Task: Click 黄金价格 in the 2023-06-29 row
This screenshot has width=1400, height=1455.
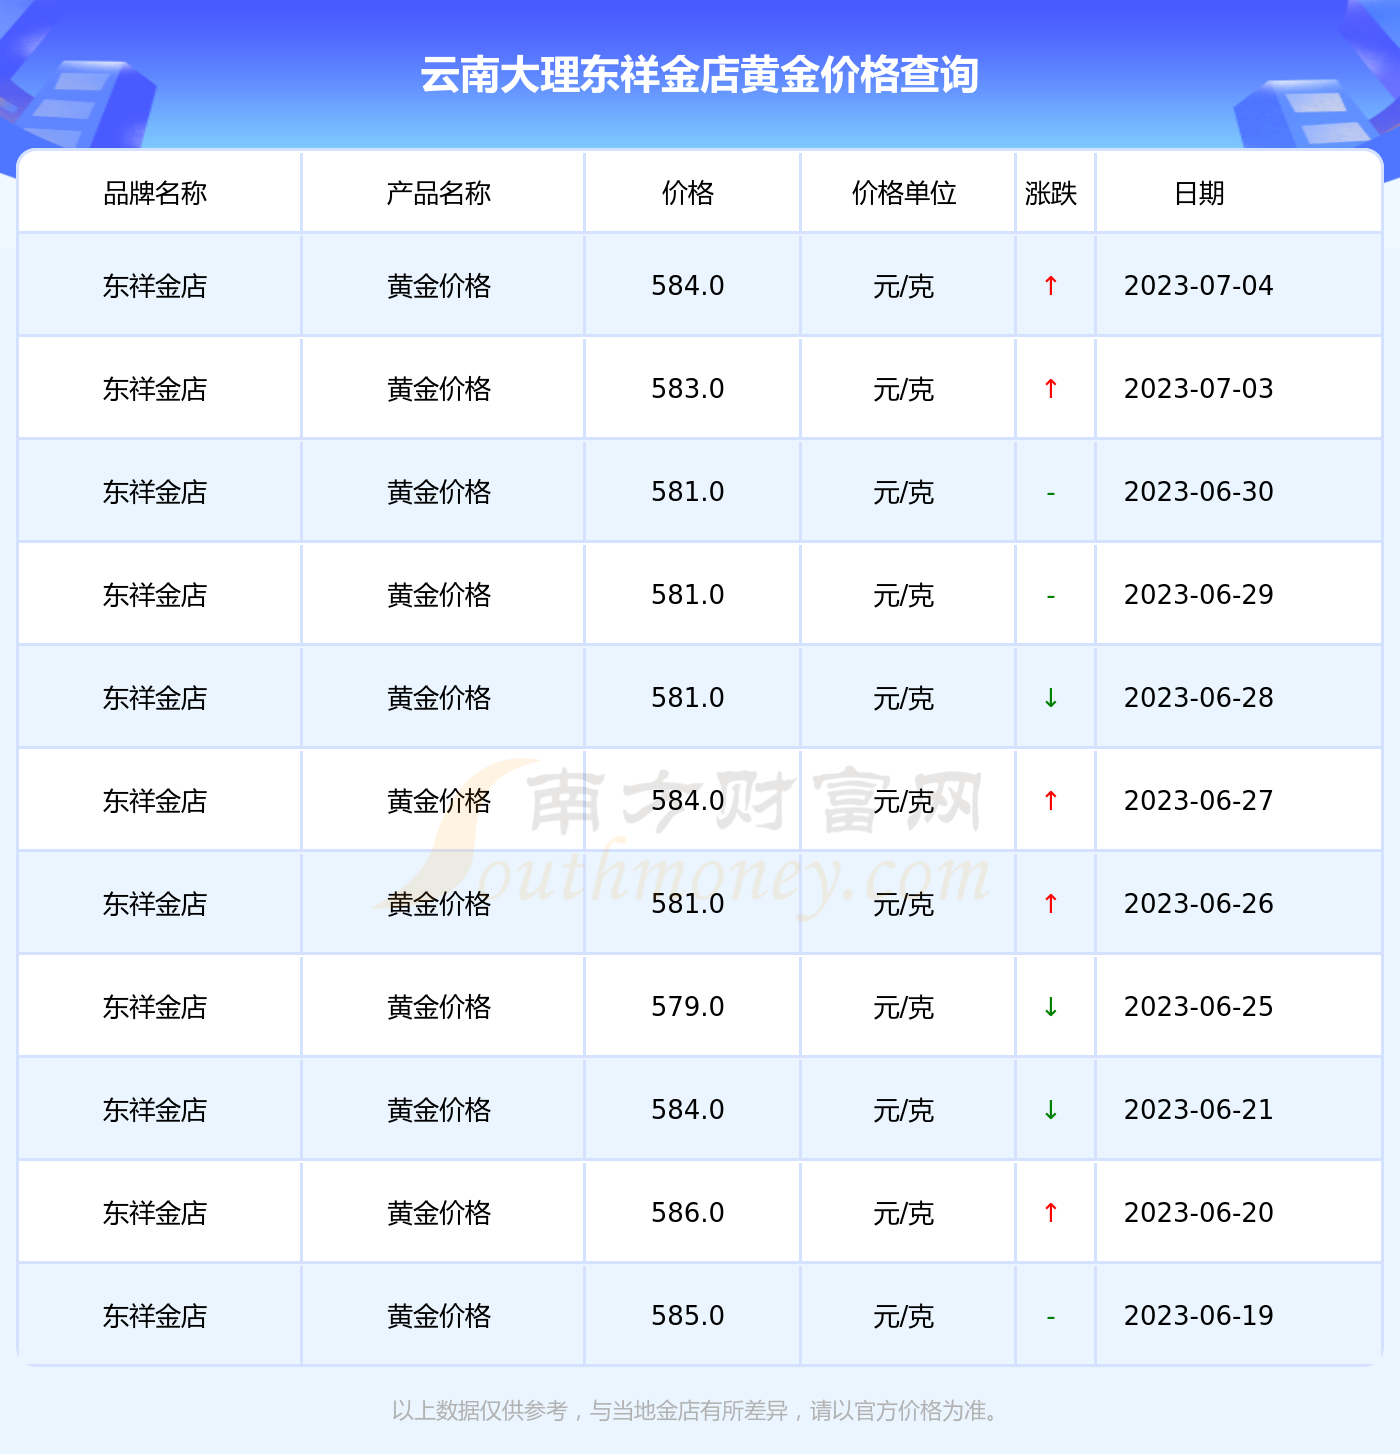Action: 439,595
